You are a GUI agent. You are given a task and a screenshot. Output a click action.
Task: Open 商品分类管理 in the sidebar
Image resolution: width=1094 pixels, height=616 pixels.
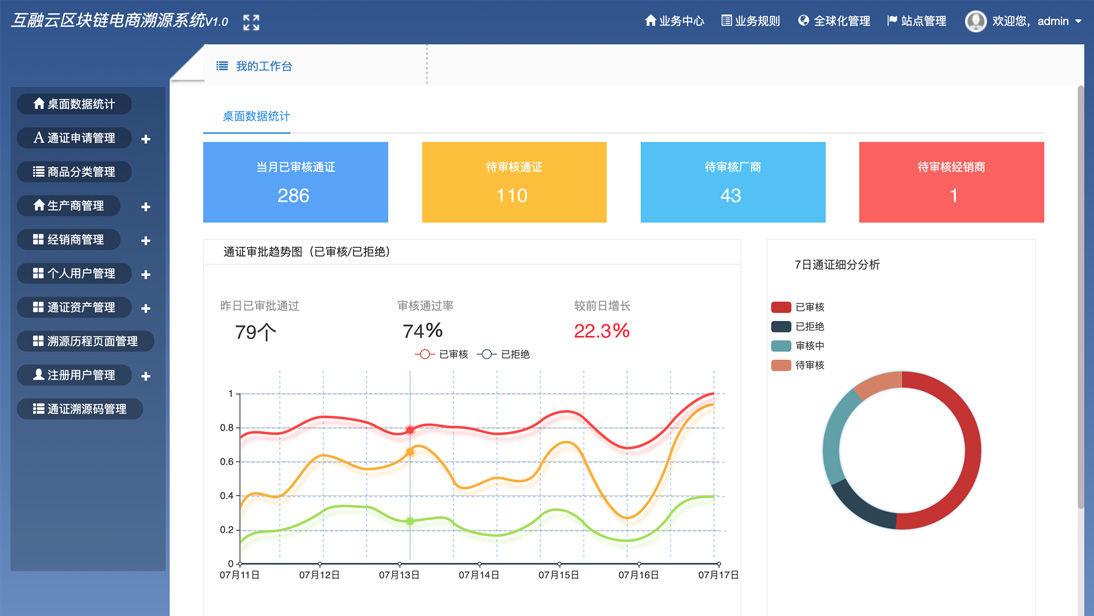tap(74, 172)
